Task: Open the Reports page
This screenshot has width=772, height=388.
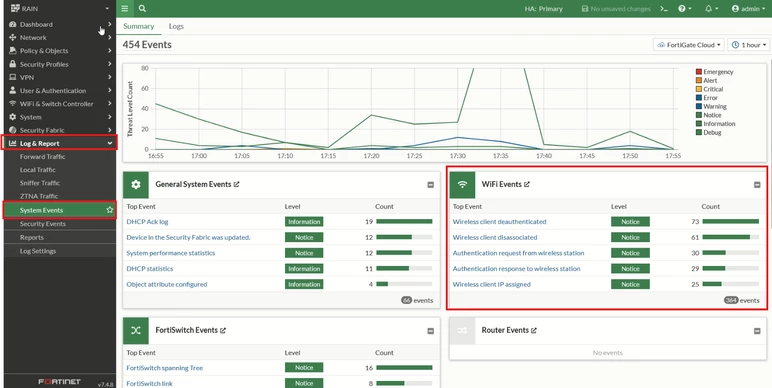Action: coord(32,237)
